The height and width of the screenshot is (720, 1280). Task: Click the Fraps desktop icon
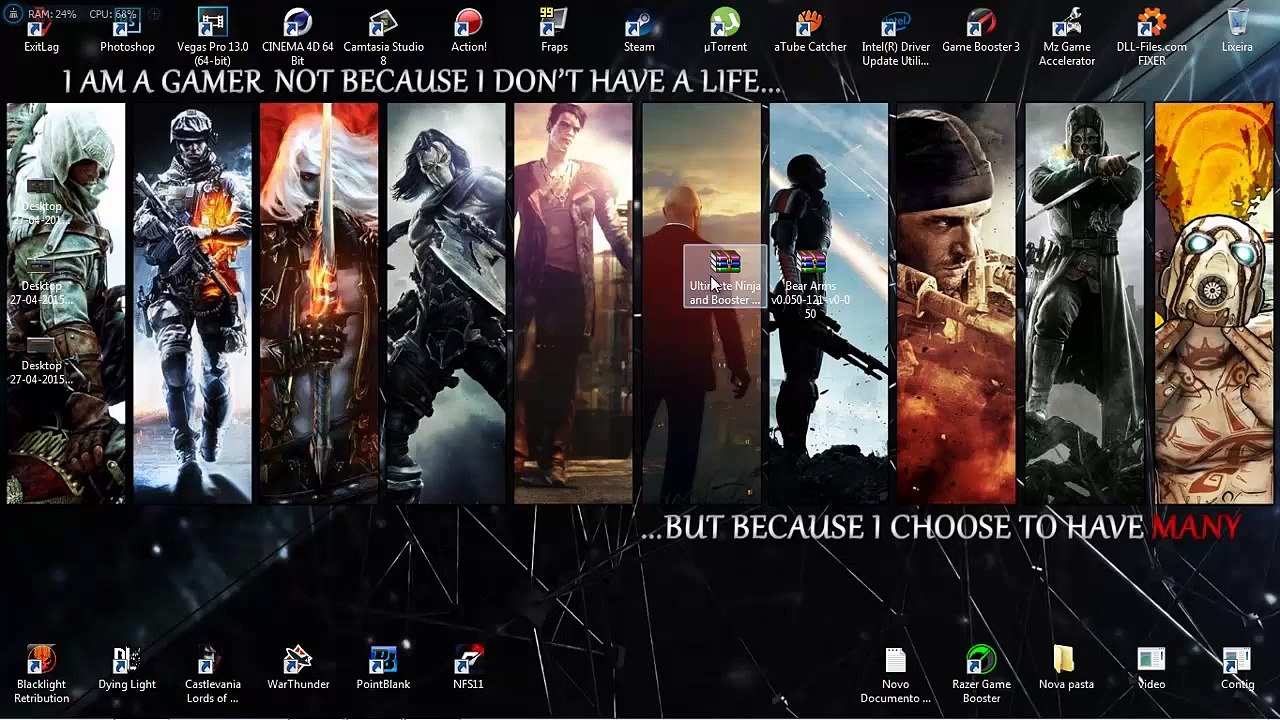pyautogui.click(x=554, y=31)
